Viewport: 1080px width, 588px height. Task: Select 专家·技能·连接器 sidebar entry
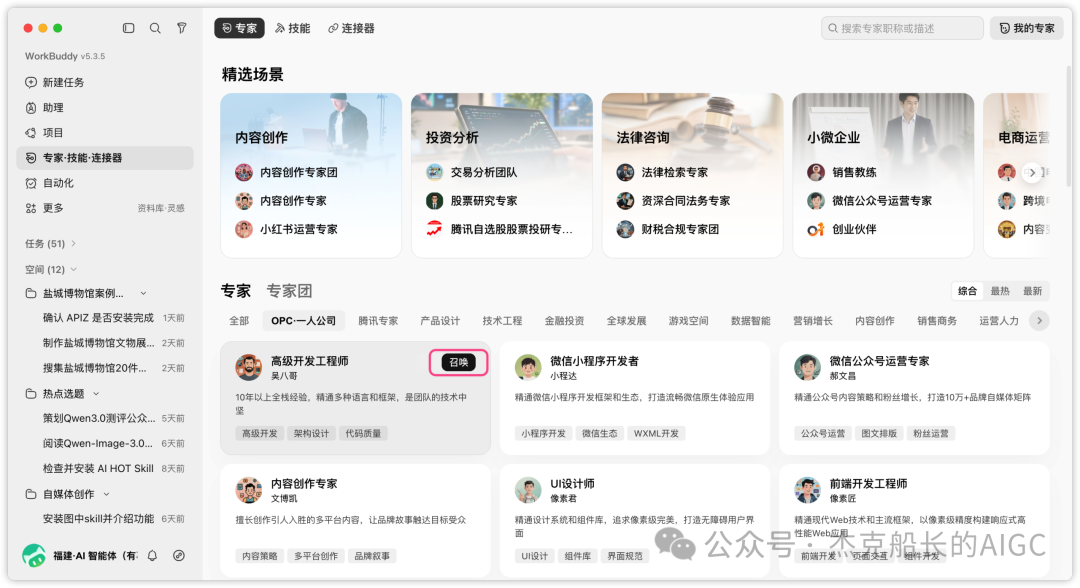click(x=105, y=158)
